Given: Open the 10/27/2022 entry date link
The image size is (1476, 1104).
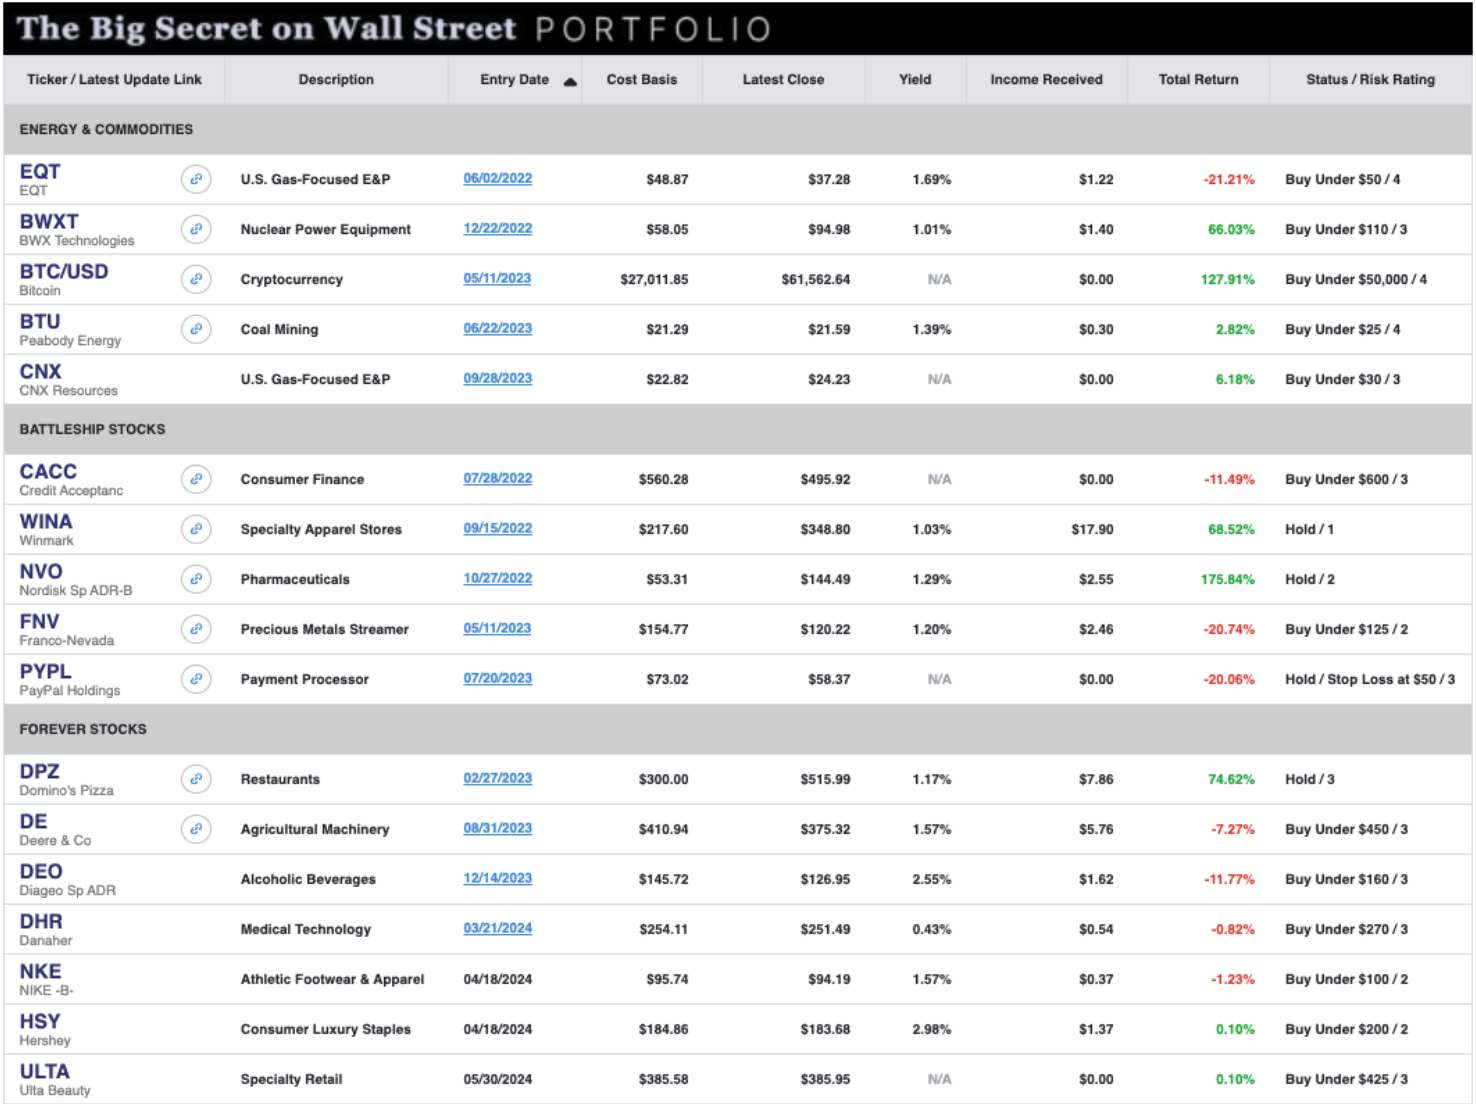Looking at the screenshot, I should [498, 579].
